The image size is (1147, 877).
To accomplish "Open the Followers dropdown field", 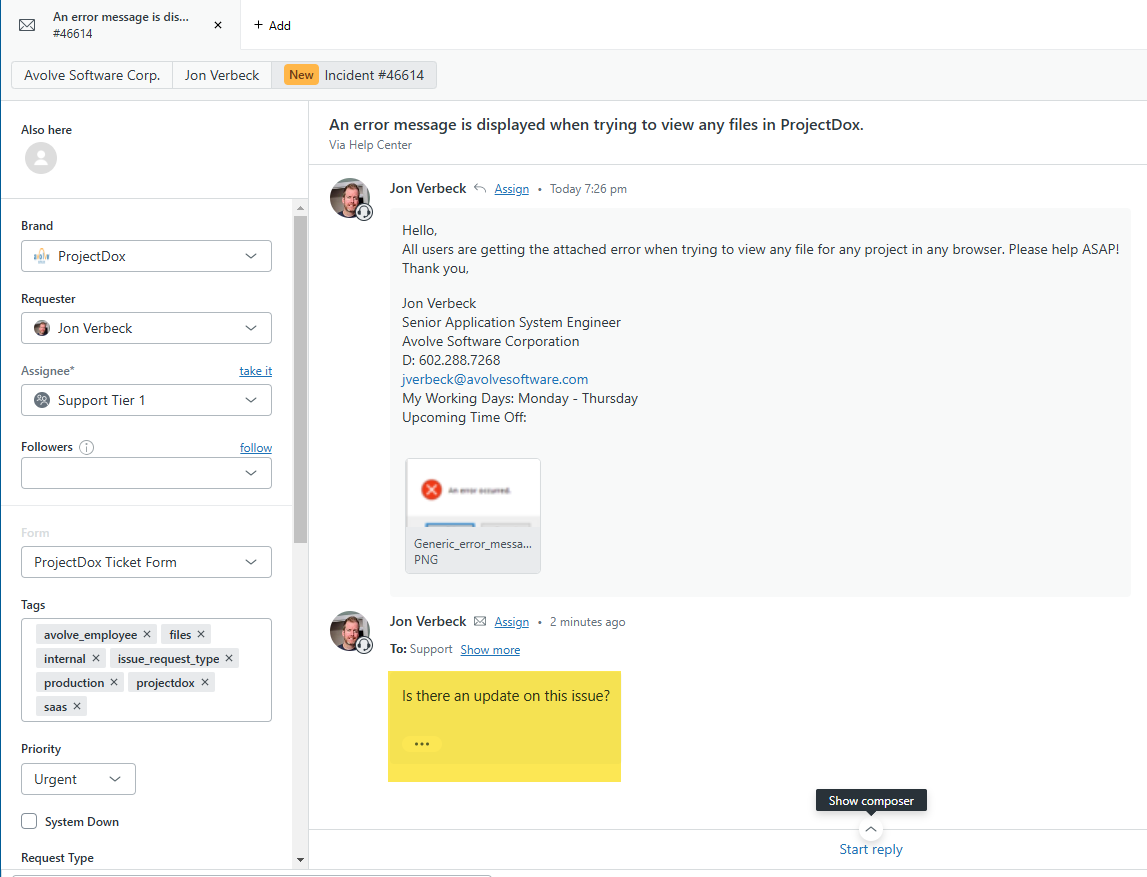I will pos(146,473).
